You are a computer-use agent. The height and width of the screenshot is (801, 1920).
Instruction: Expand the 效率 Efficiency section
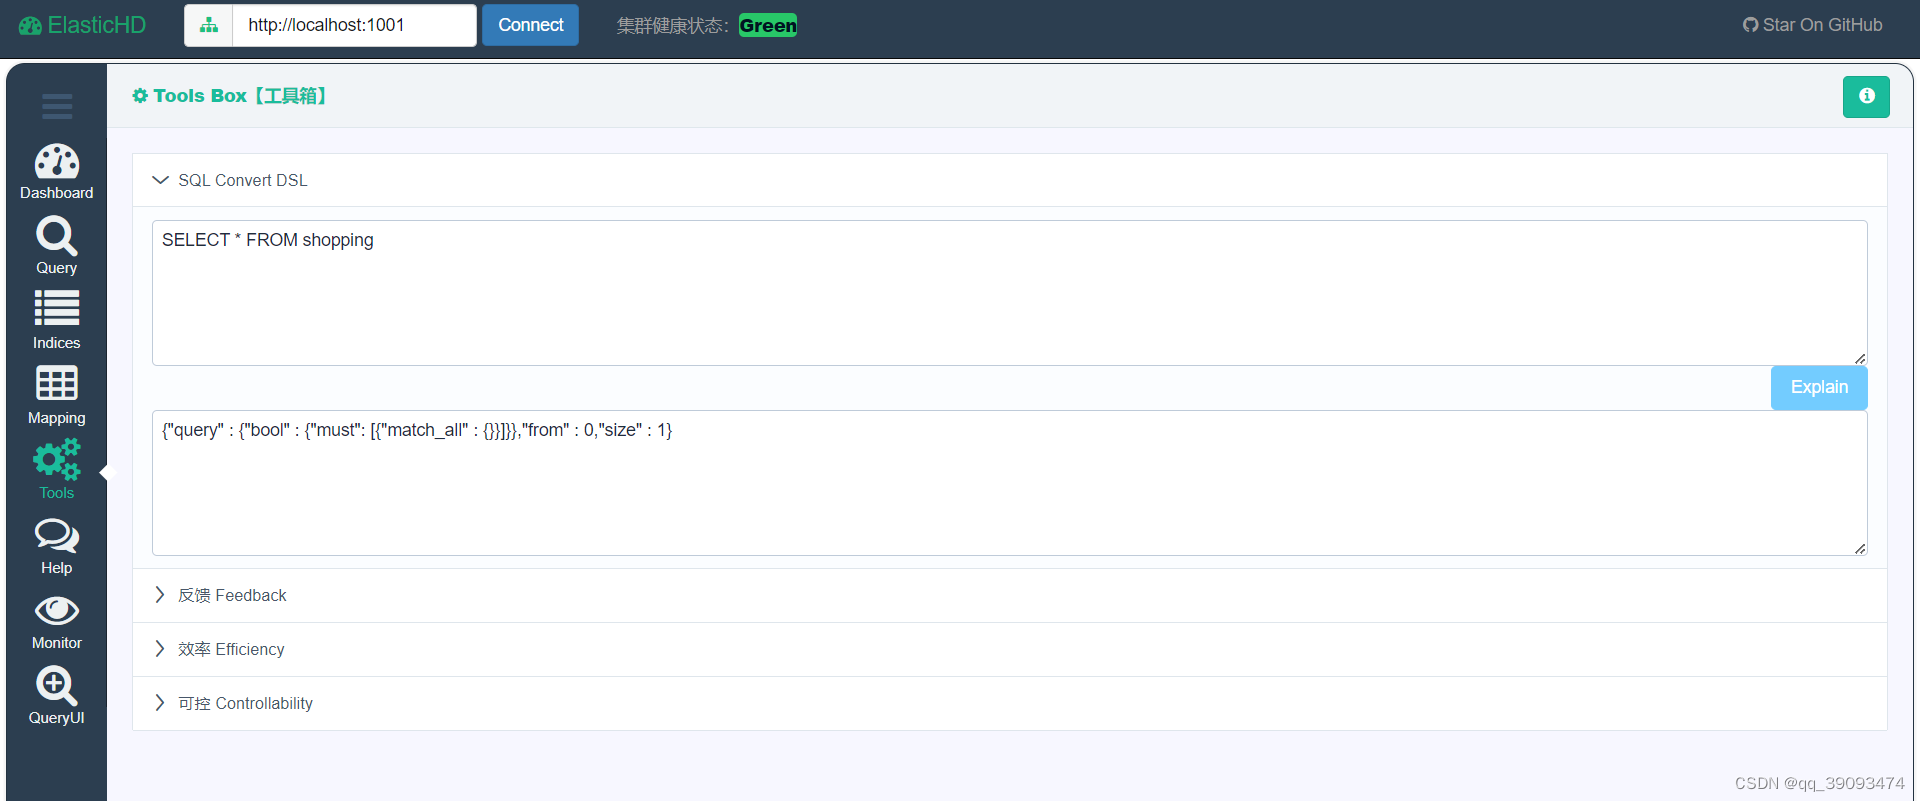1010,649
